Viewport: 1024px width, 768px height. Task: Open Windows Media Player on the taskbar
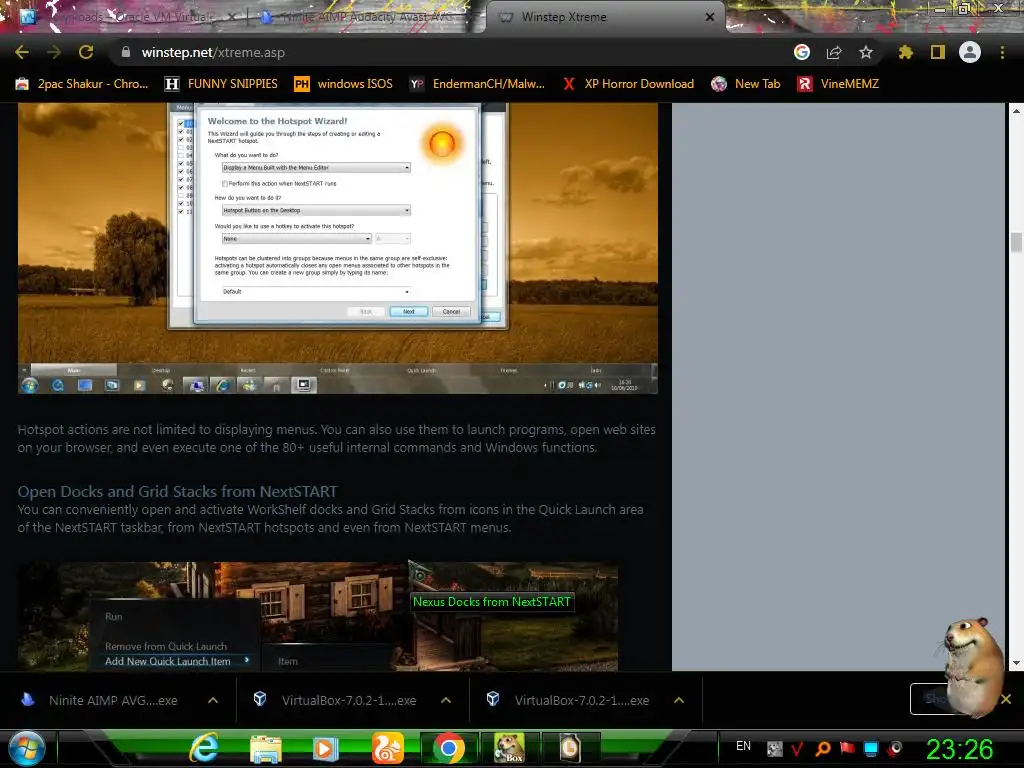pos(325,748)
